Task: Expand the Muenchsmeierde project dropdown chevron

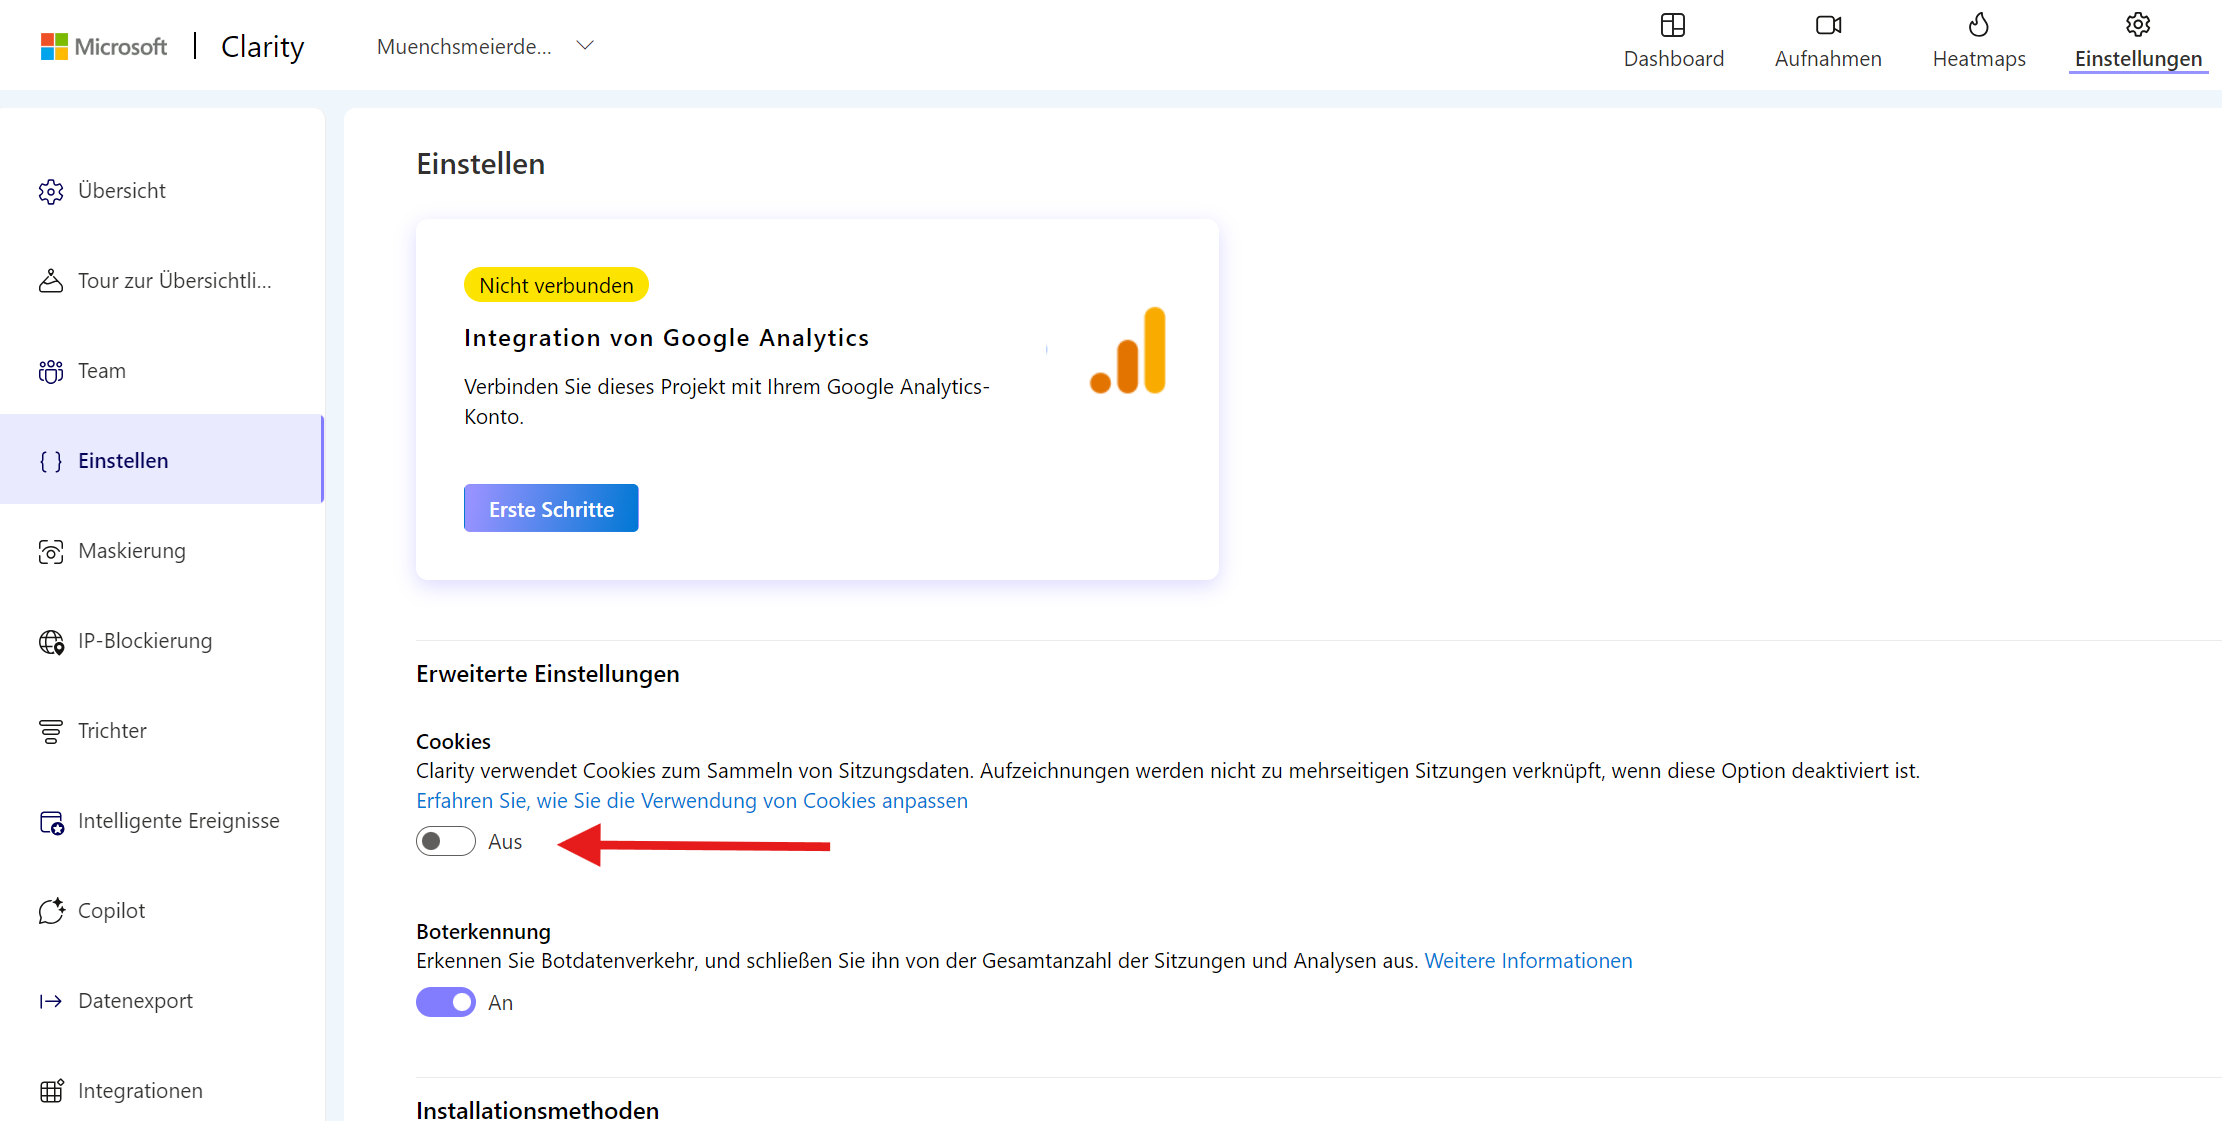Action: click(x=586, y=46)
